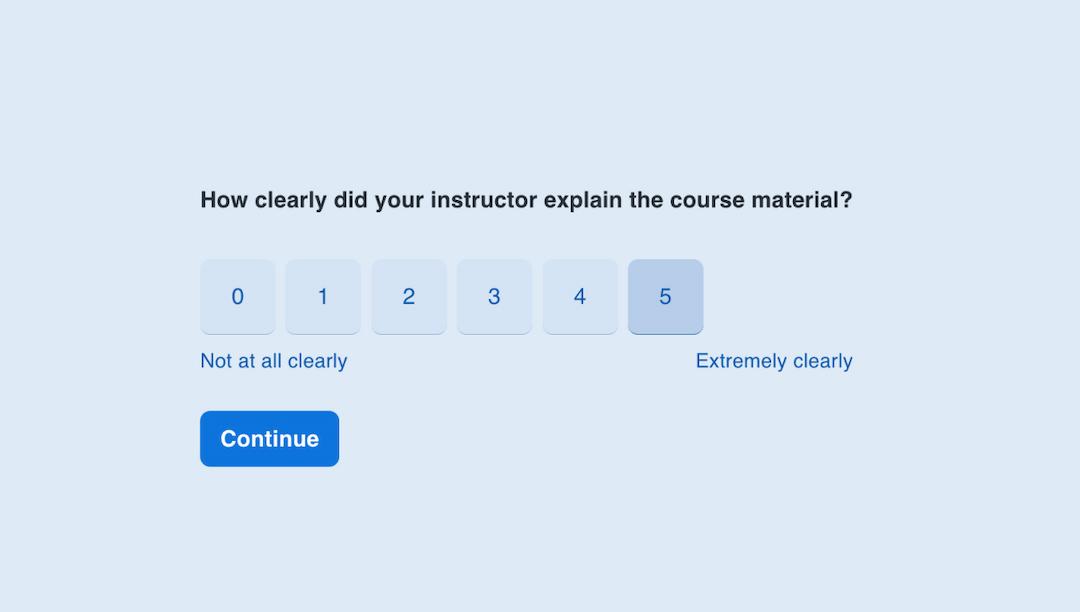The height and width of the screenshot is (612, 1080).
Task: Pick the rating box between 1 and 3
Action: pos(409,297)
